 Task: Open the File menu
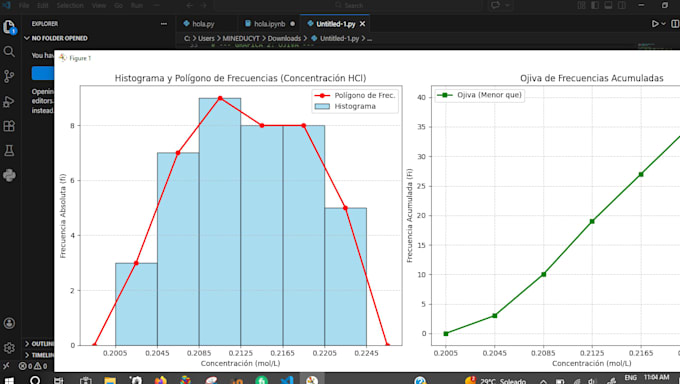click(x=24, y=5)
